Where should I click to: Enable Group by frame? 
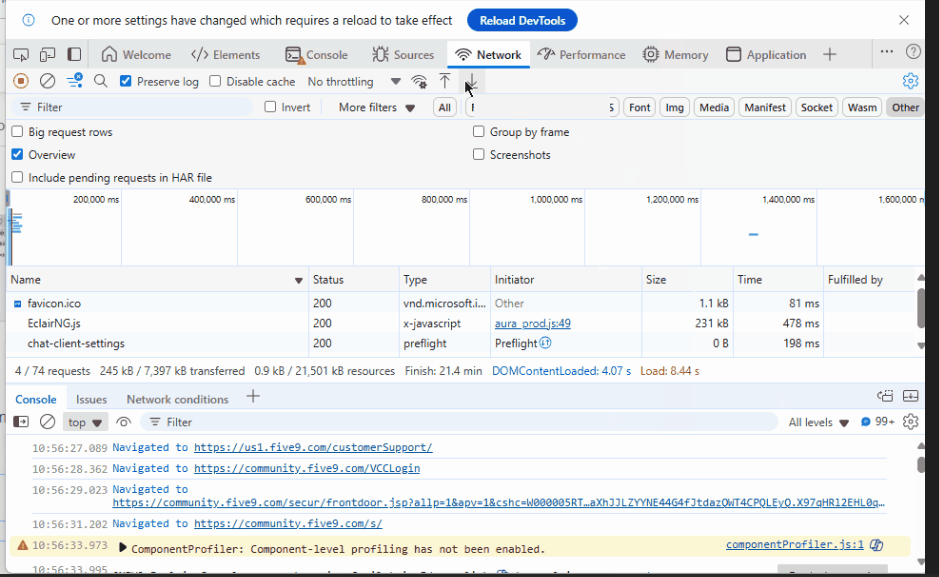click(x=478, y=132)
